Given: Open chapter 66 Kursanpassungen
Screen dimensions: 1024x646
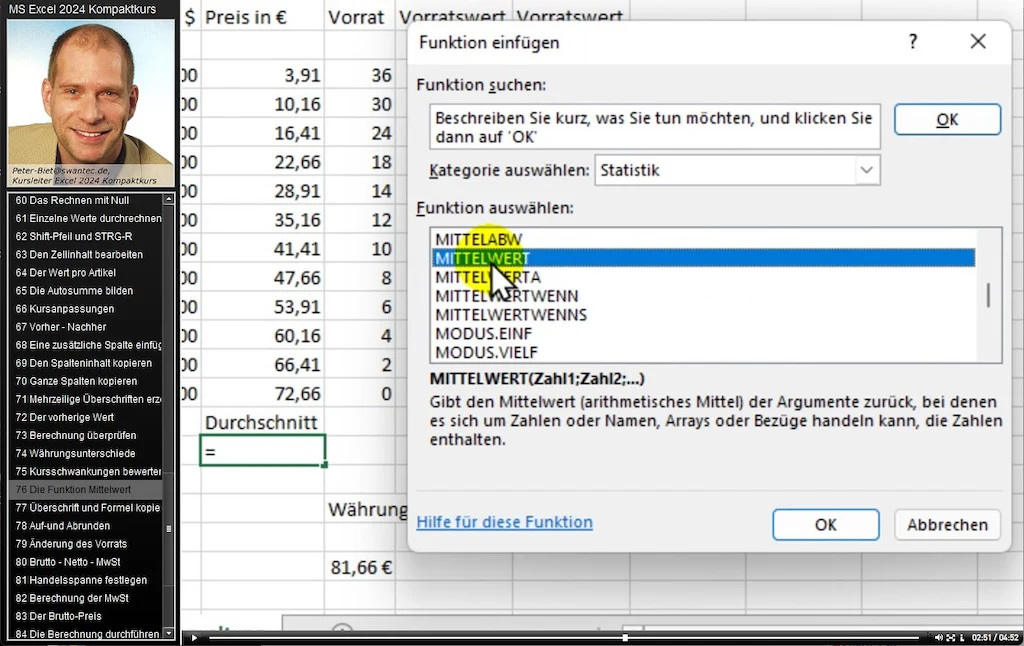Looking at the screenshot, I should (85, 309).
